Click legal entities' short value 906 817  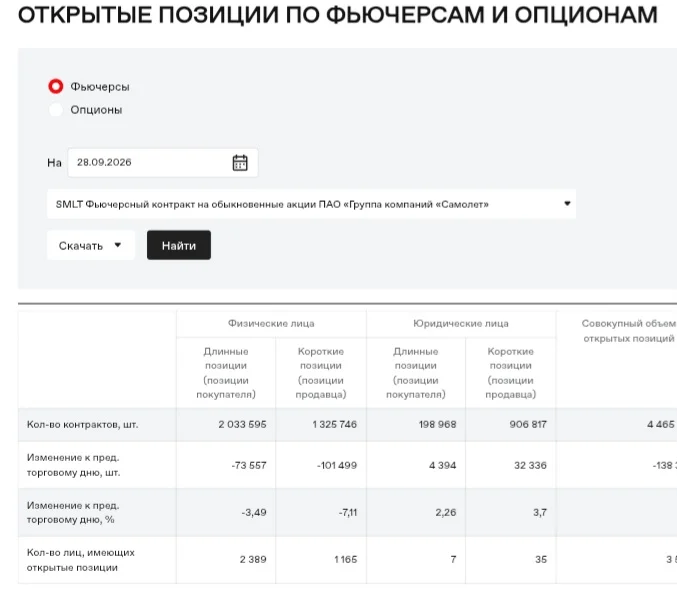coord(528,424)
